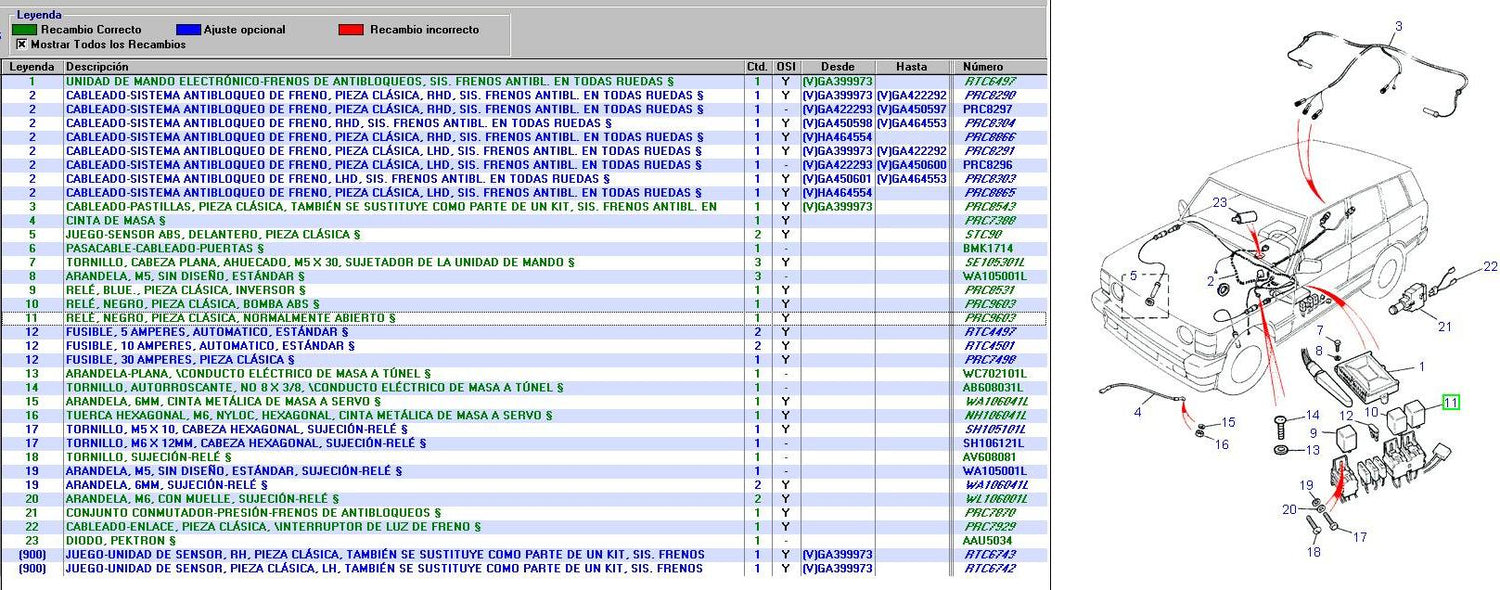
Task: Select the CINTA DE MASA row
Action: tap(523, 220)
